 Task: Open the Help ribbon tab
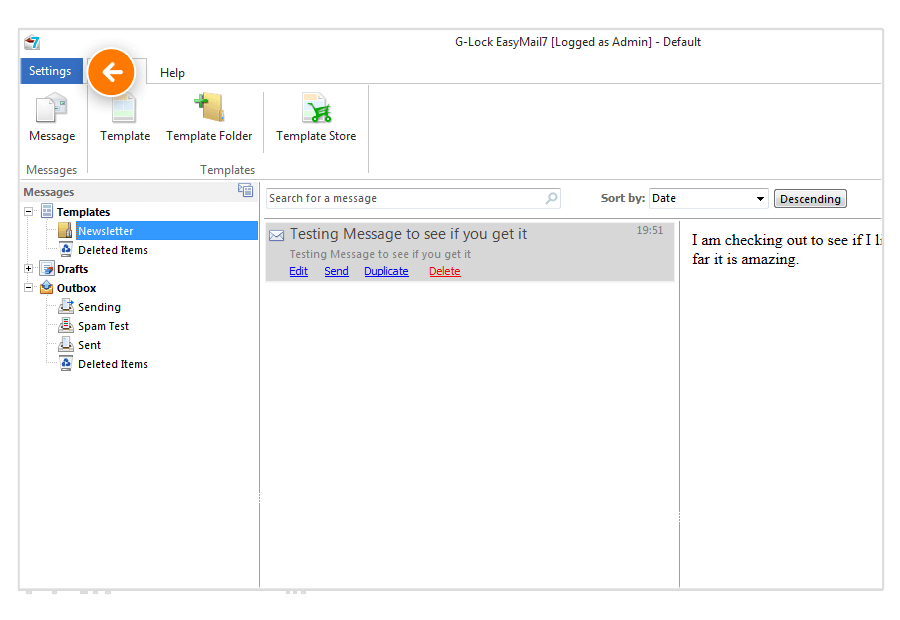[172, 73]
